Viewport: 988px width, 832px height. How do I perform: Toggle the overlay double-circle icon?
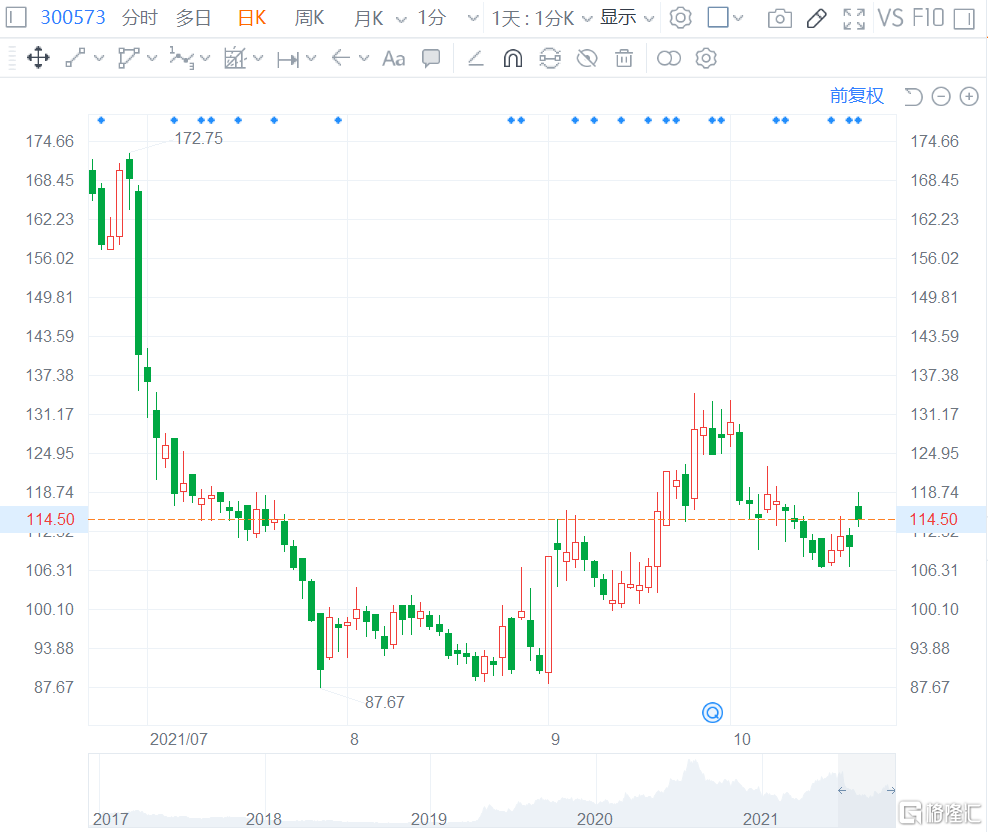(x=669, y=59)
